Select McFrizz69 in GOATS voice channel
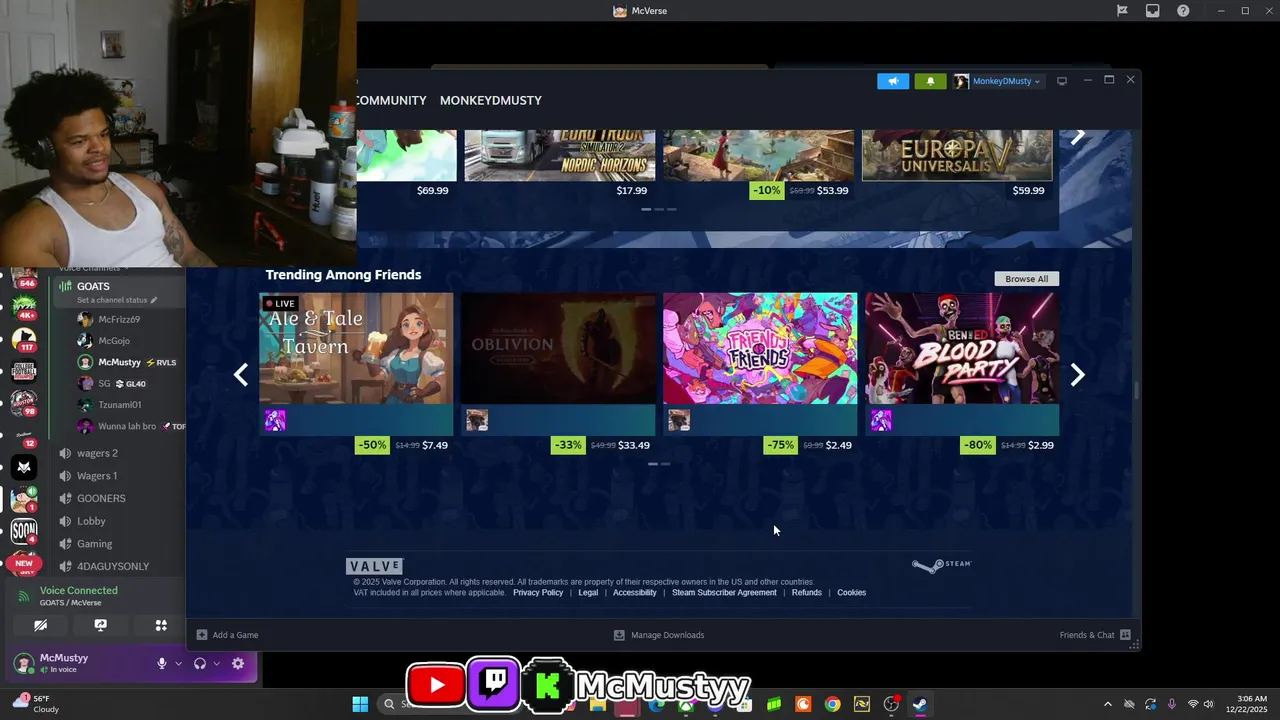Screen dimensions: 1280x720 [x=119, y=320]
